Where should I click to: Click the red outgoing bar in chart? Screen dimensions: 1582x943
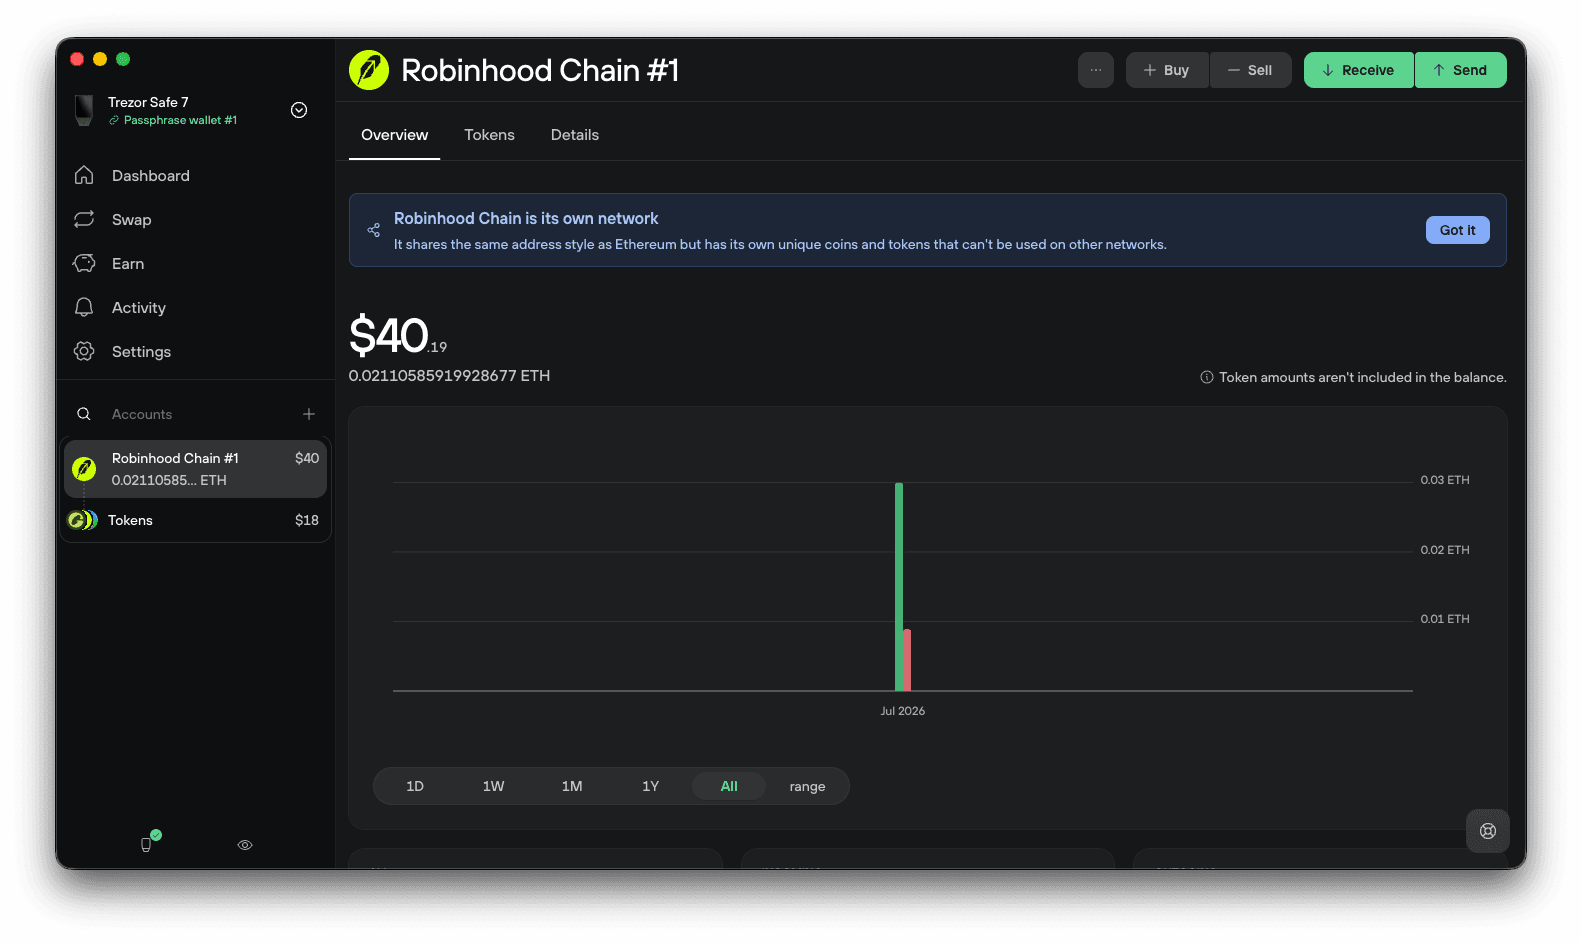point(907,660)
